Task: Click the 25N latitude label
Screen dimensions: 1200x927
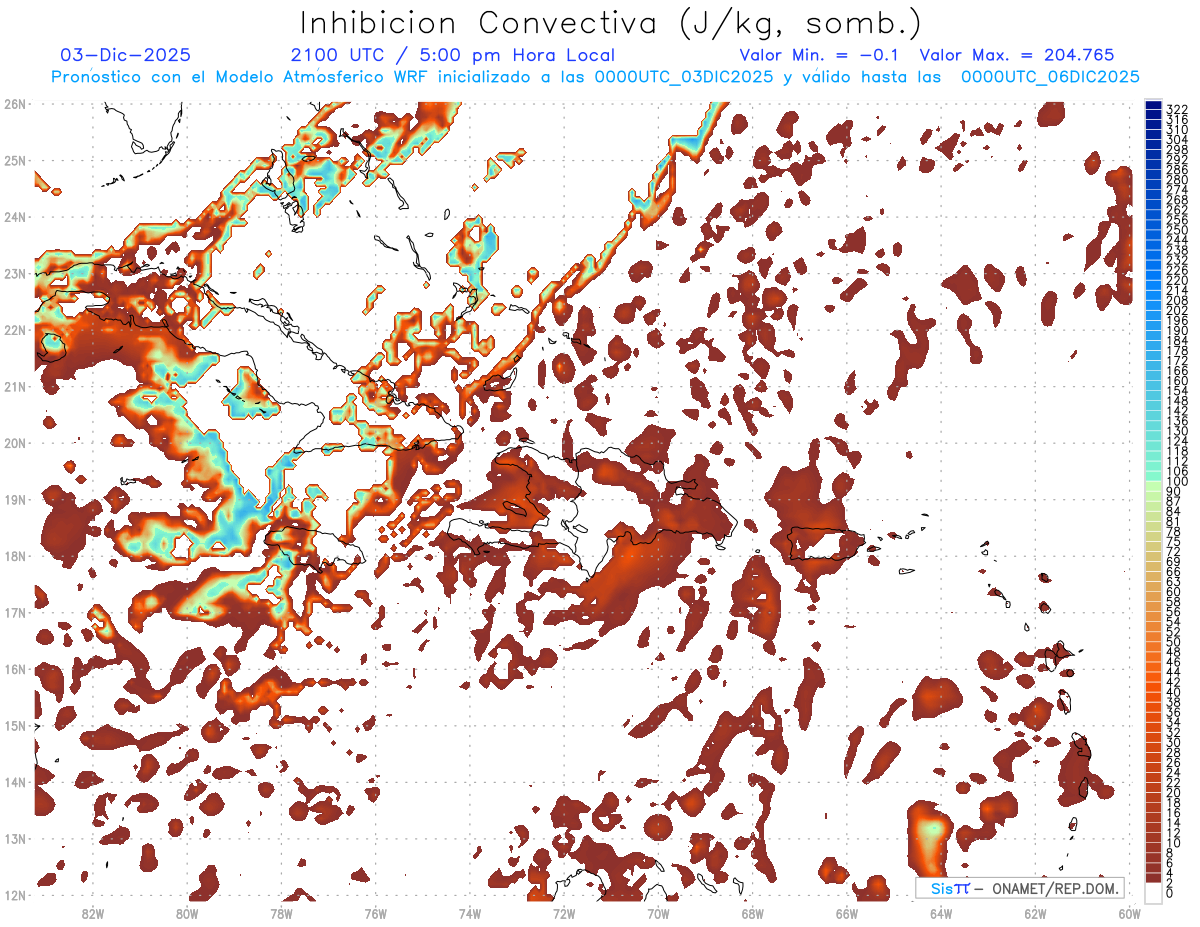Action: (15, 160)
